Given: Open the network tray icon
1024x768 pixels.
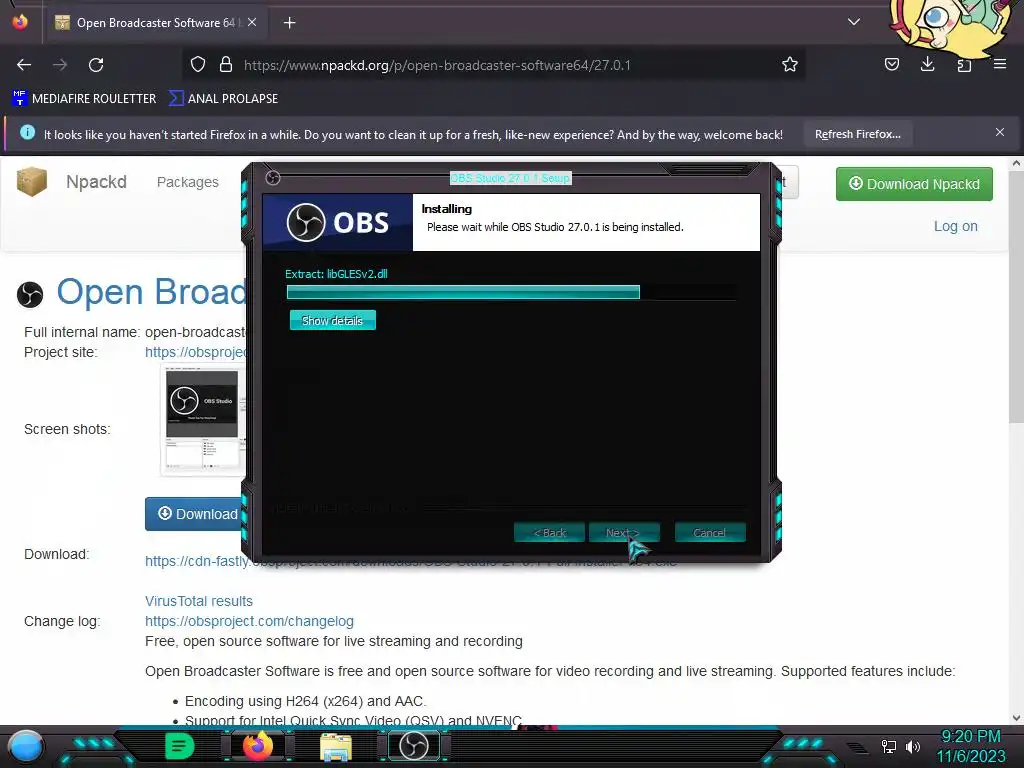Looking at the screenshot, I should coord(889,746).
